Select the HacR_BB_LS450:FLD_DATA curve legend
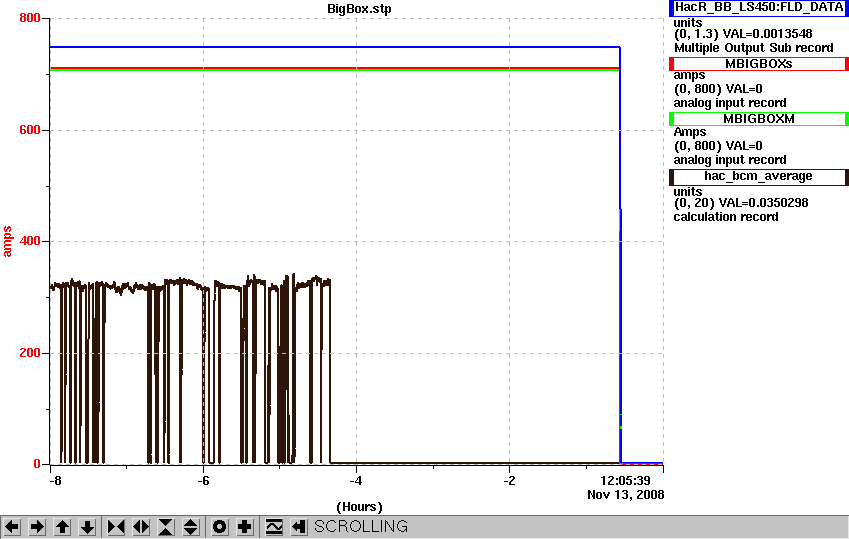The width and height of the screenshot is (849, 539). coord(759,8)
